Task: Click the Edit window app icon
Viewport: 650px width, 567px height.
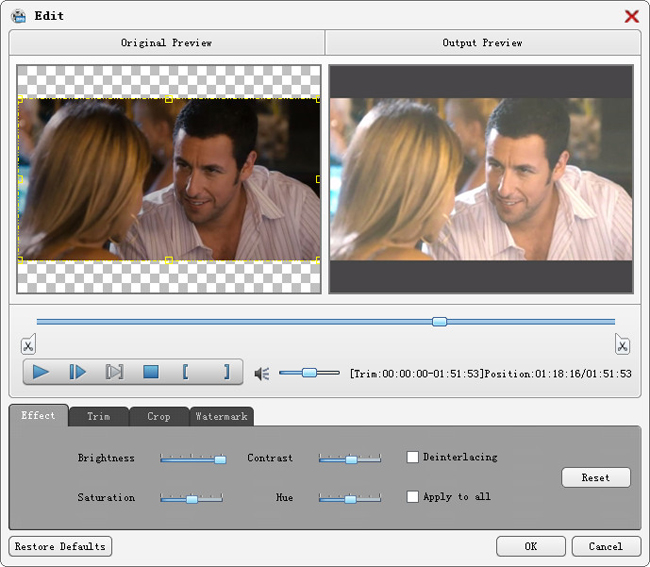Action: pos(19,16)
